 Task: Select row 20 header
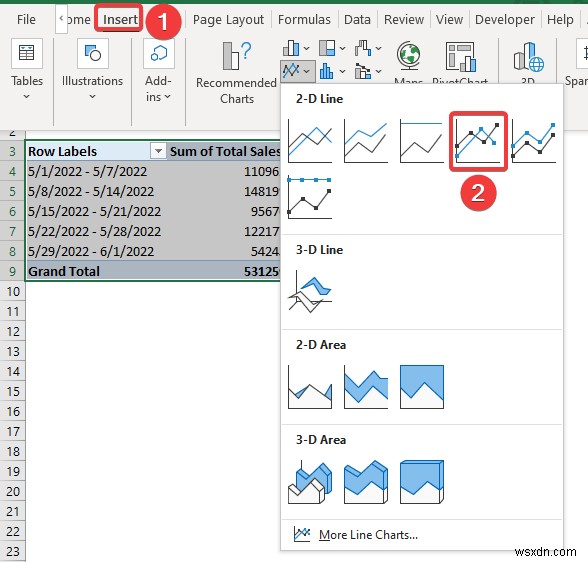12,491
